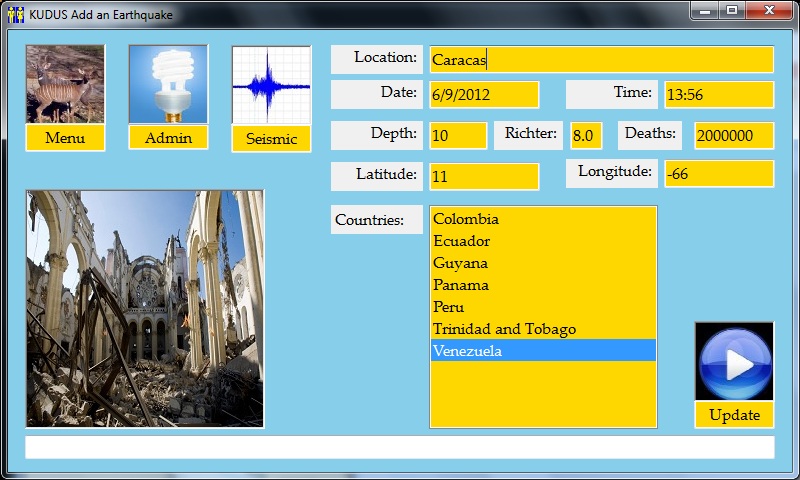Click the yellow Update label button
This screenshot has height=480, width=800.
(x=734, y=415)
